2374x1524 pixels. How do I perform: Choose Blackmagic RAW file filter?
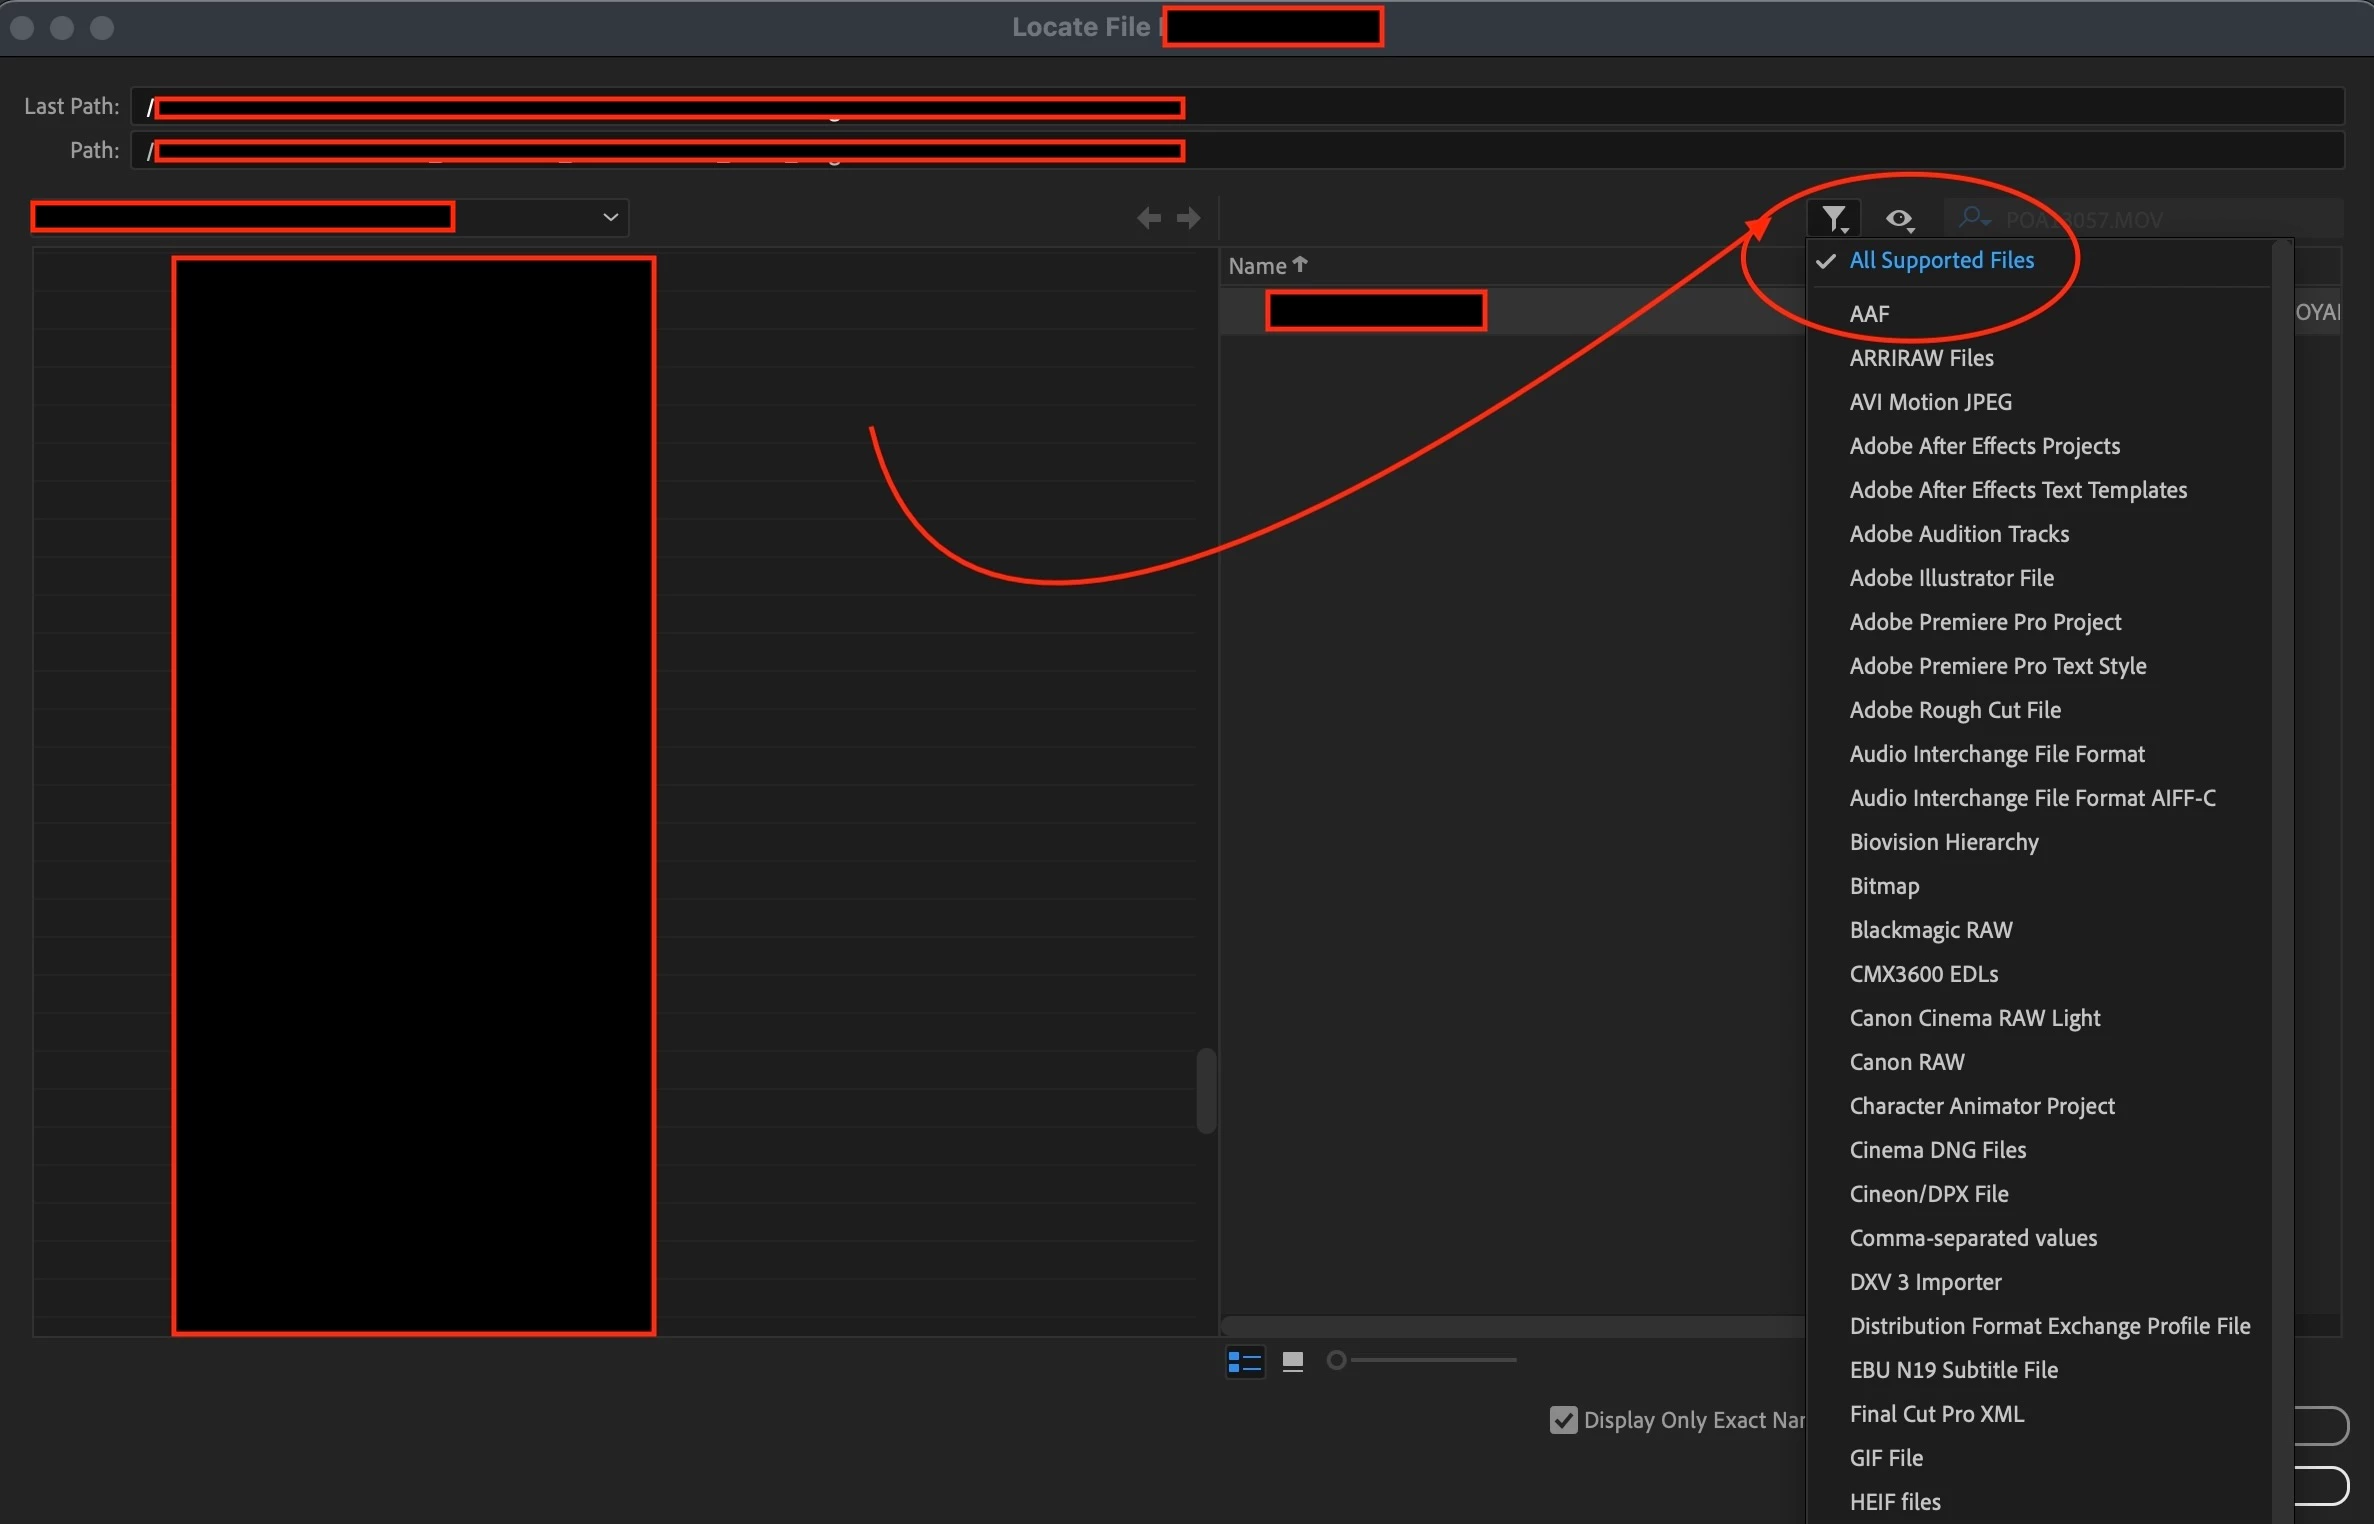pyautogui.click(x=1930, y=930)
